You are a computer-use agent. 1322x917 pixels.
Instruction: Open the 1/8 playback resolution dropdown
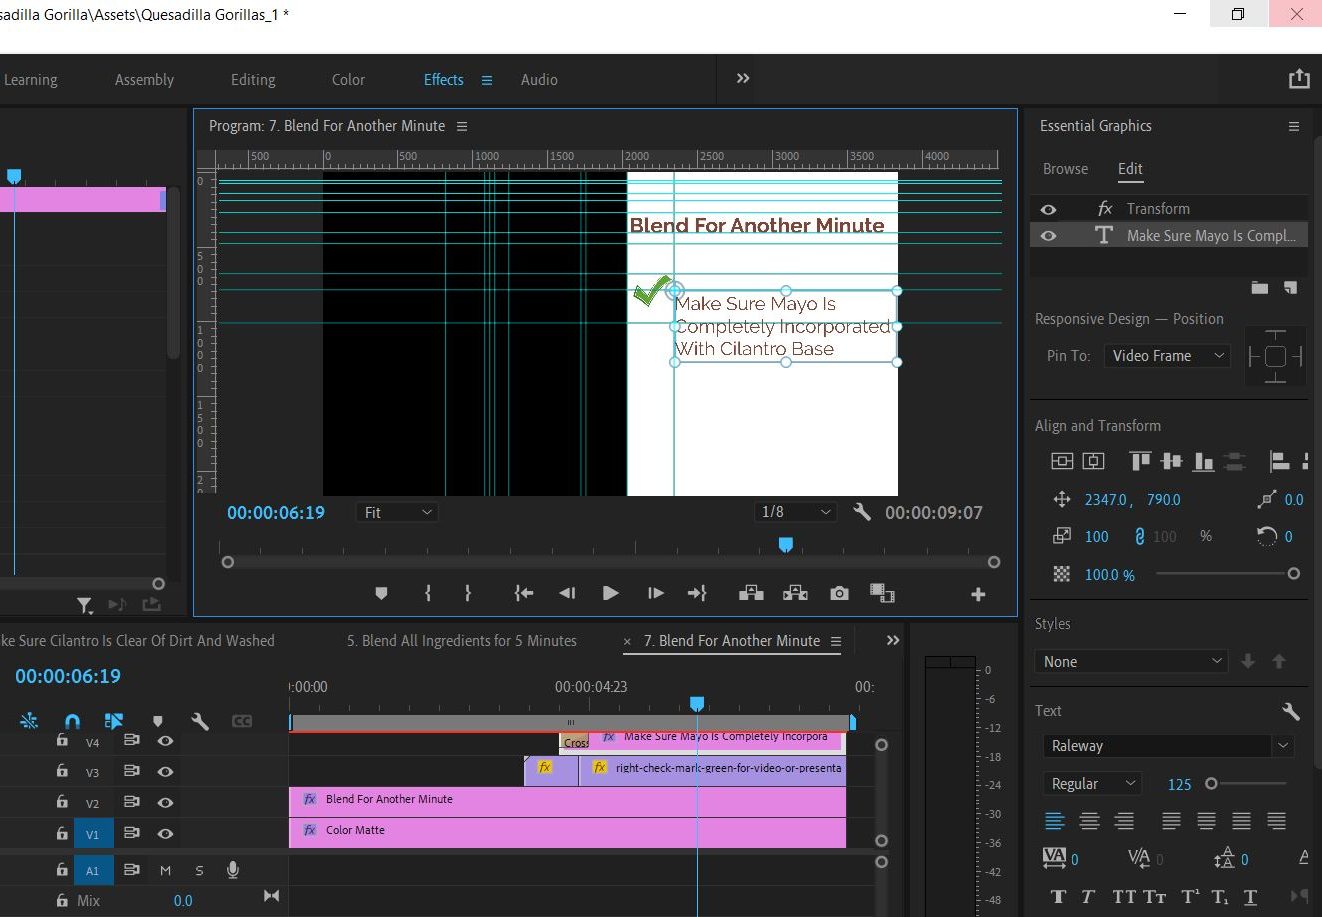pos(795,512)
